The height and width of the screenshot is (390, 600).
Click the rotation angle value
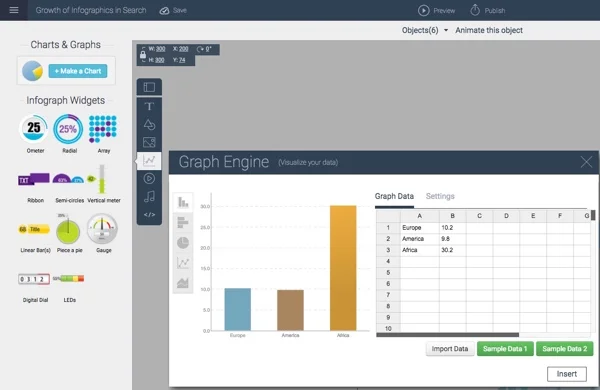(x=209, y=49)
